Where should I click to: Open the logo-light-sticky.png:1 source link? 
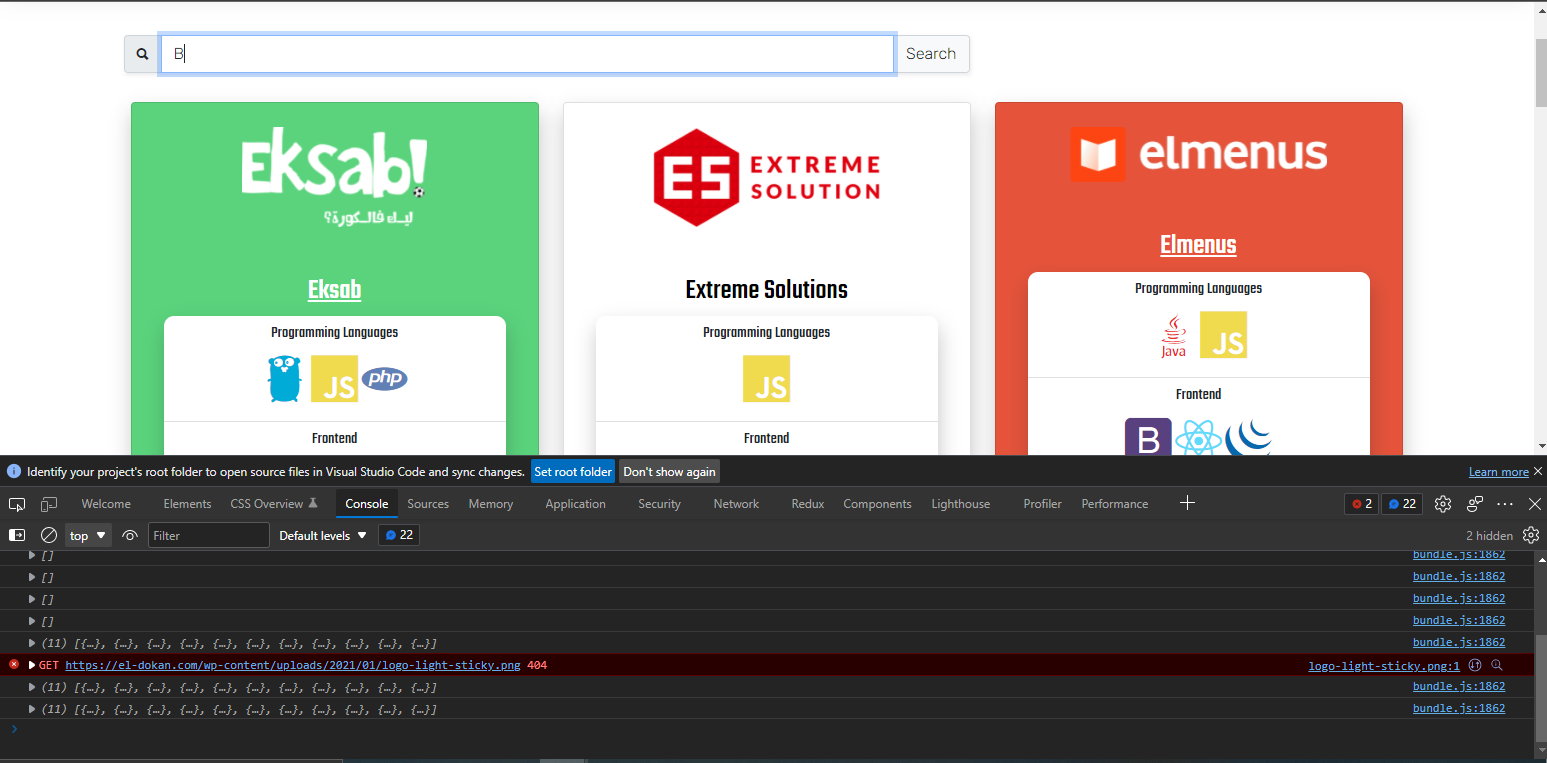[x=1384, y=666]
